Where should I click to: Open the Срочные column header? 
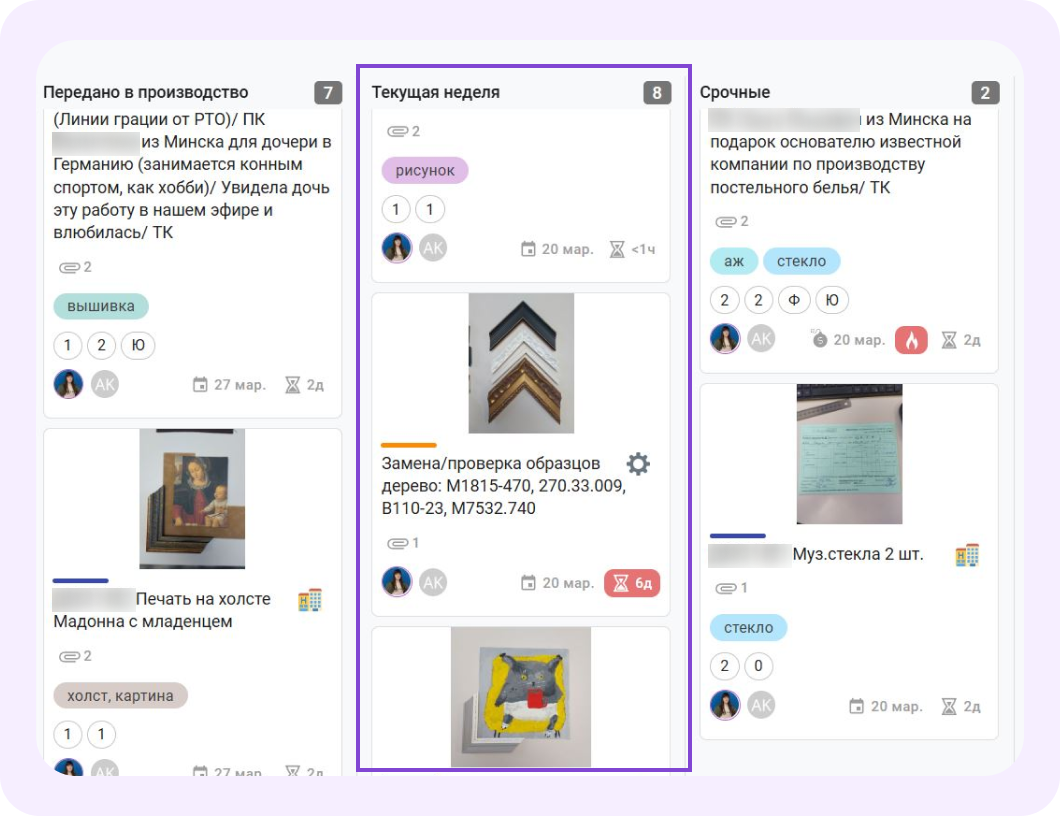[x=735, y=93]
